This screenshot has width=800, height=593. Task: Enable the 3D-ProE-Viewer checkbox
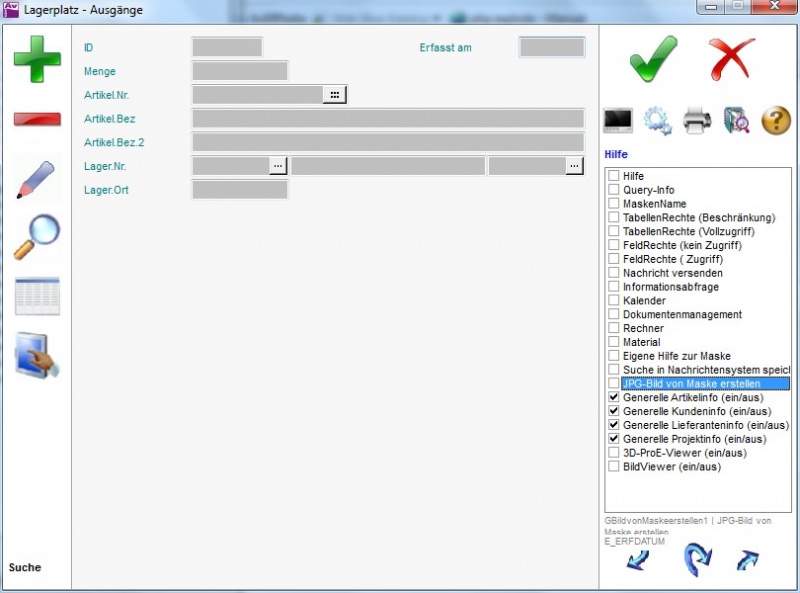[614, 452]
